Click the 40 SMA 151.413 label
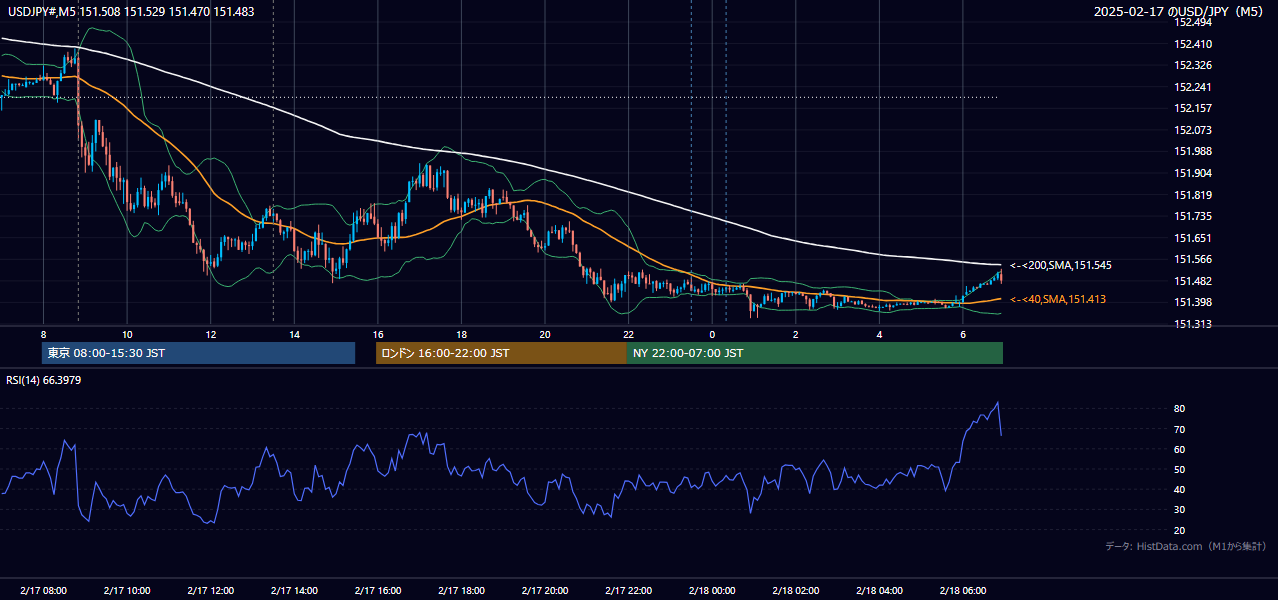 (1058, 299)
